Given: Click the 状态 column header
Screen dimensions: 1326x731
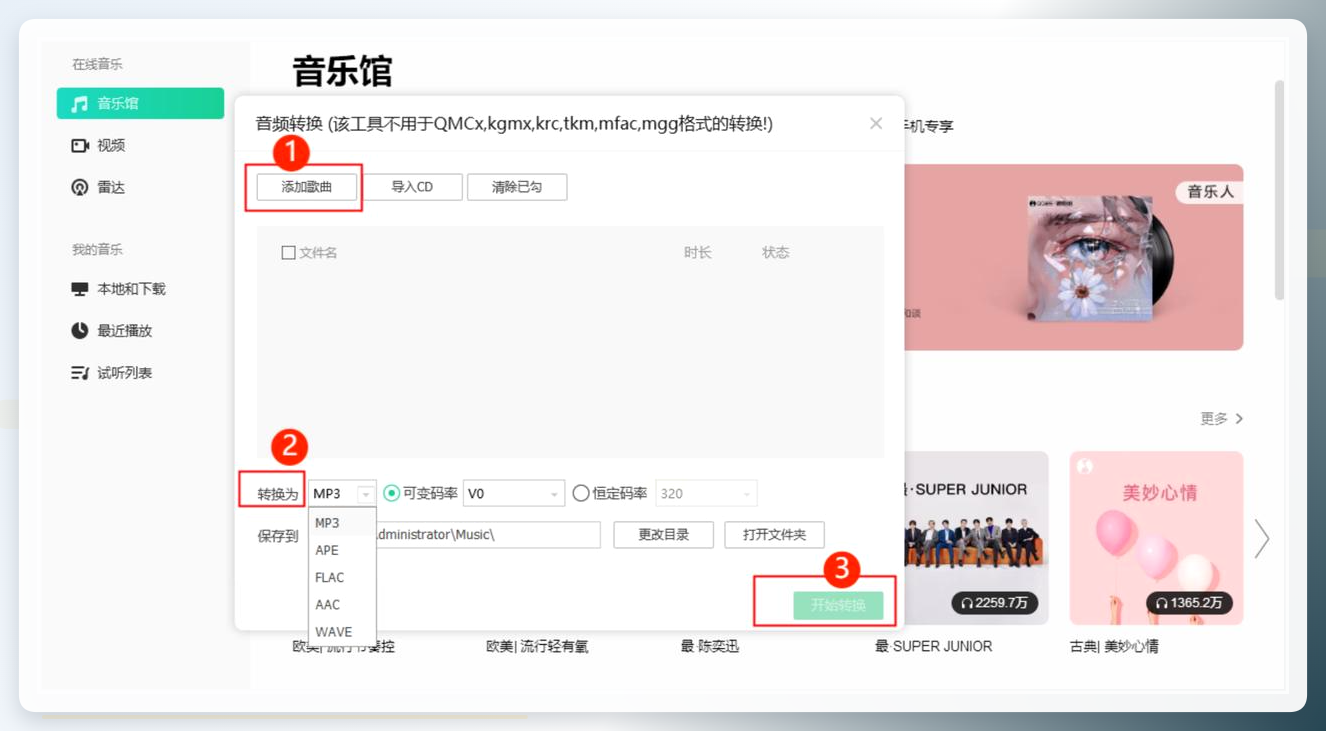Looking at the screenshot, I should [776, 253].
